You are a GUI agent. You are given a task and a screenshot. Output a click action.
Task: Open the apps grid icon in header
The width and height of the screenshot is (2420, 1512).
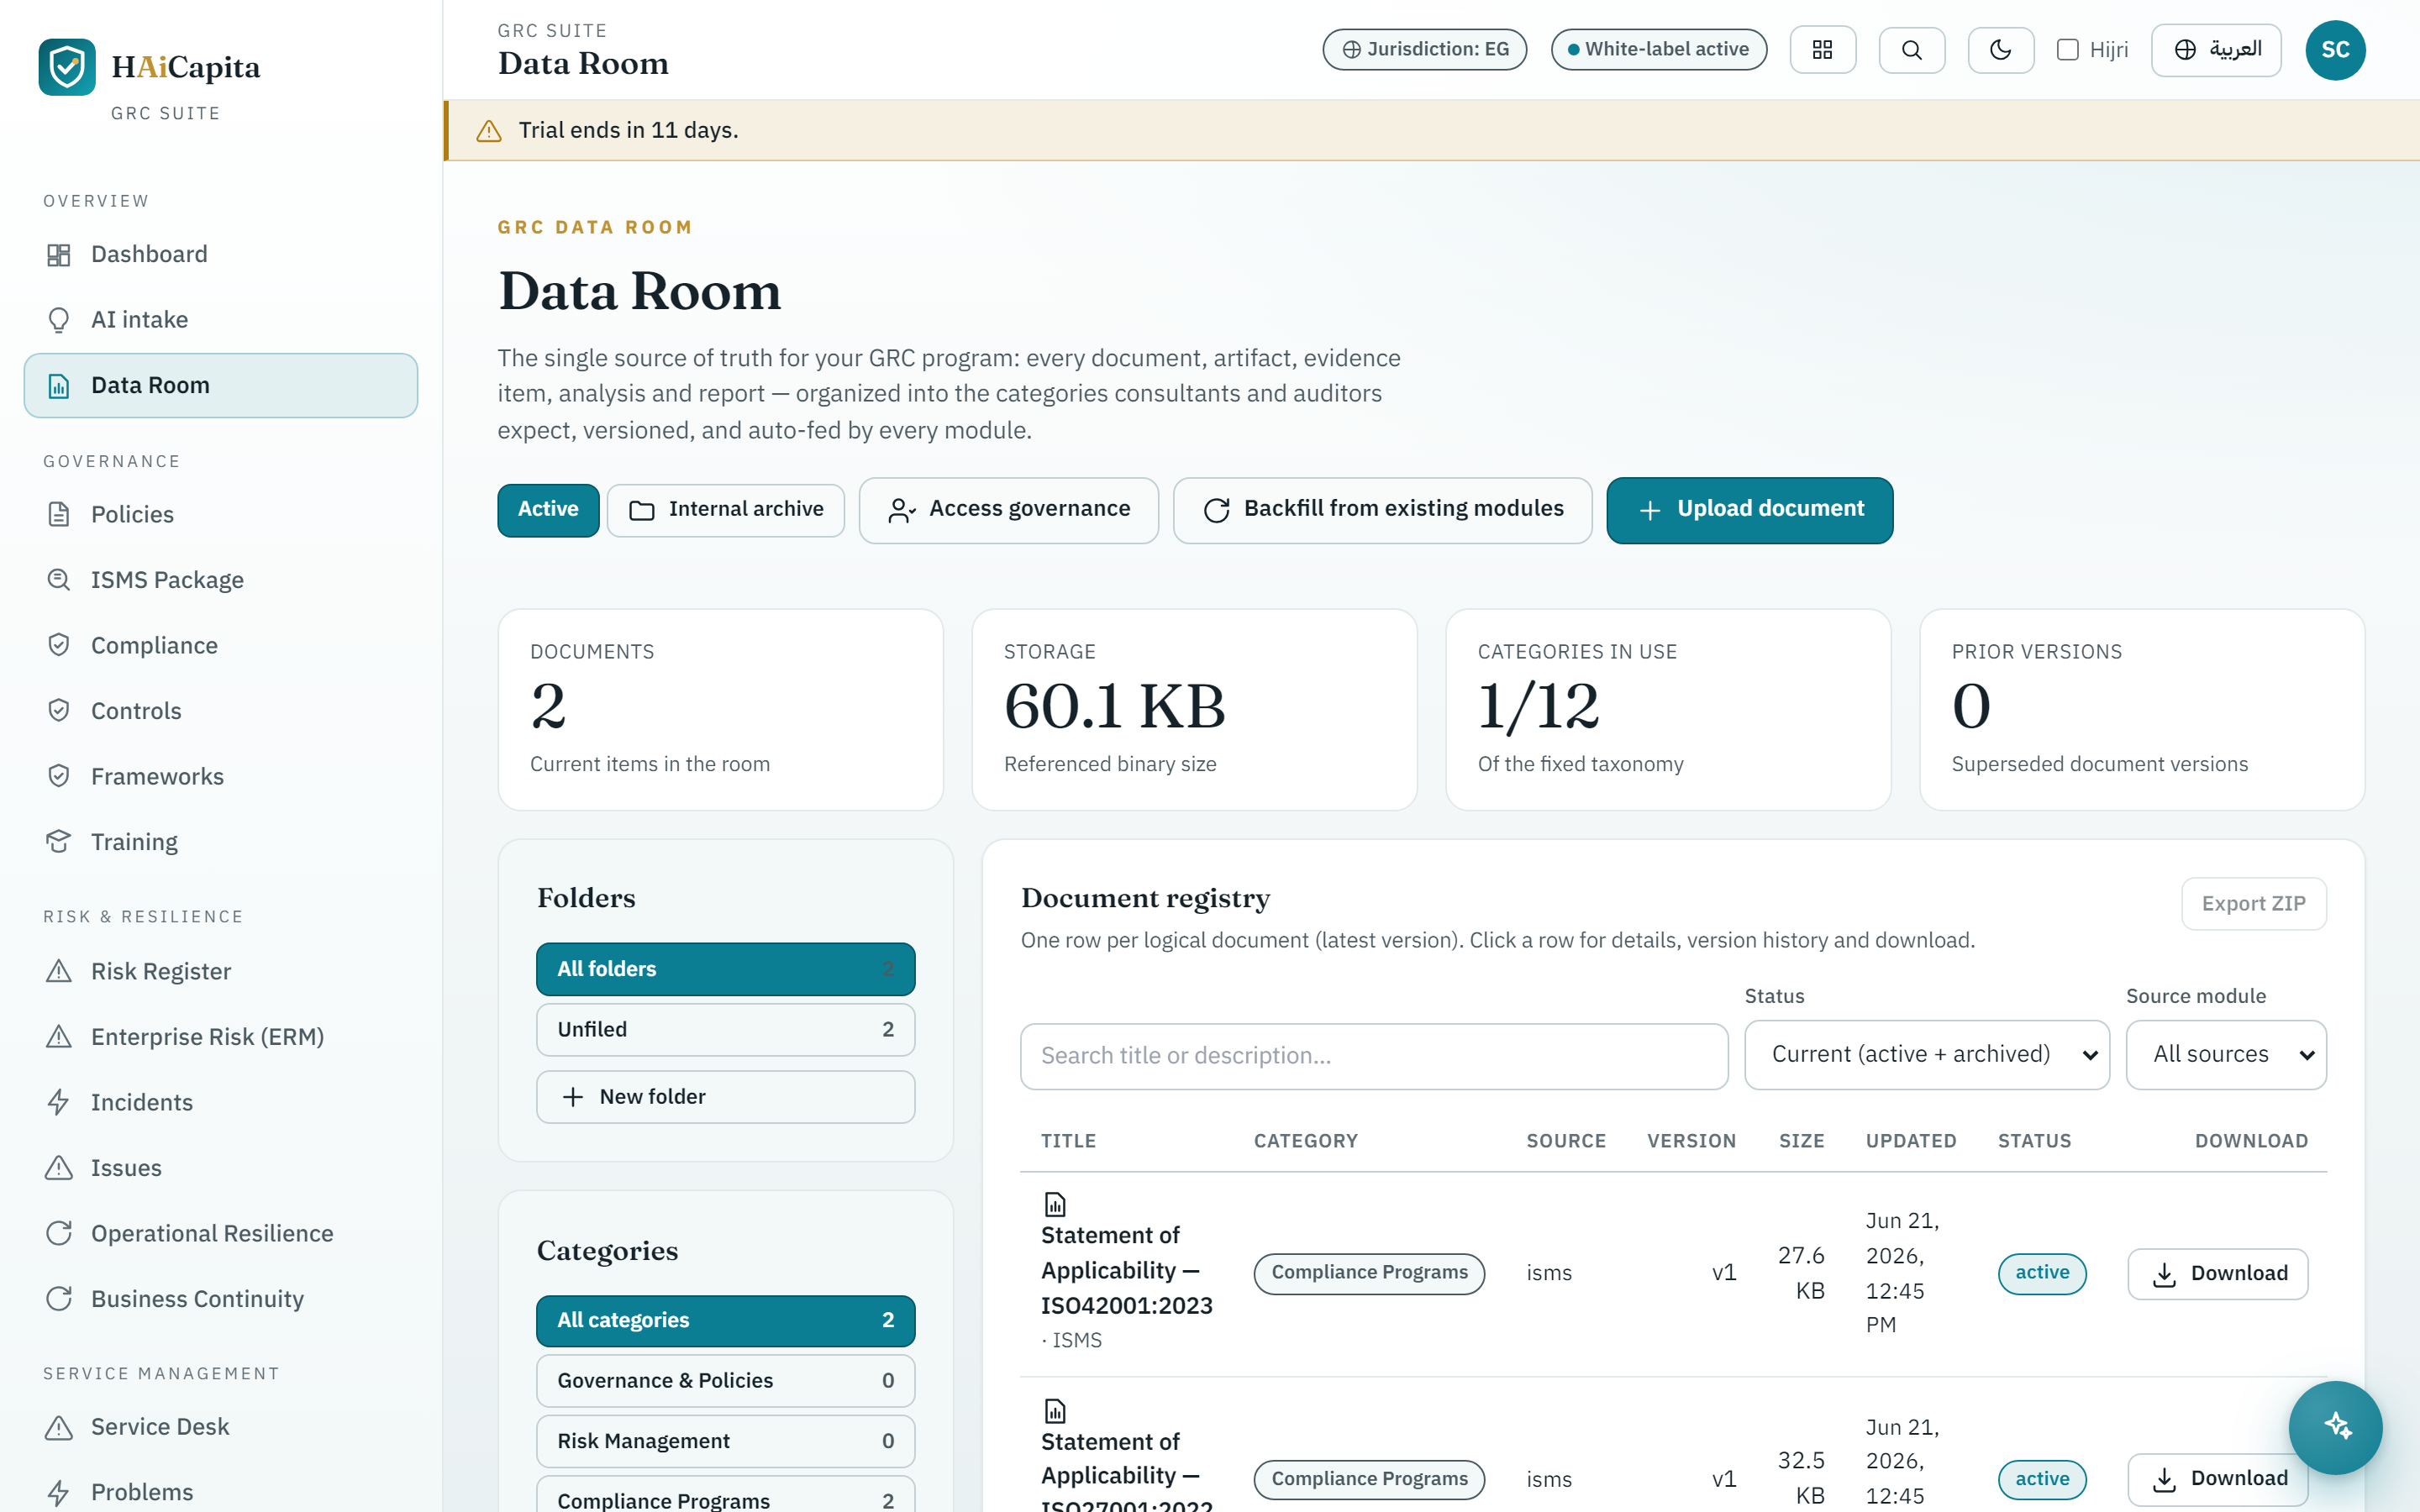point(1822,50)
